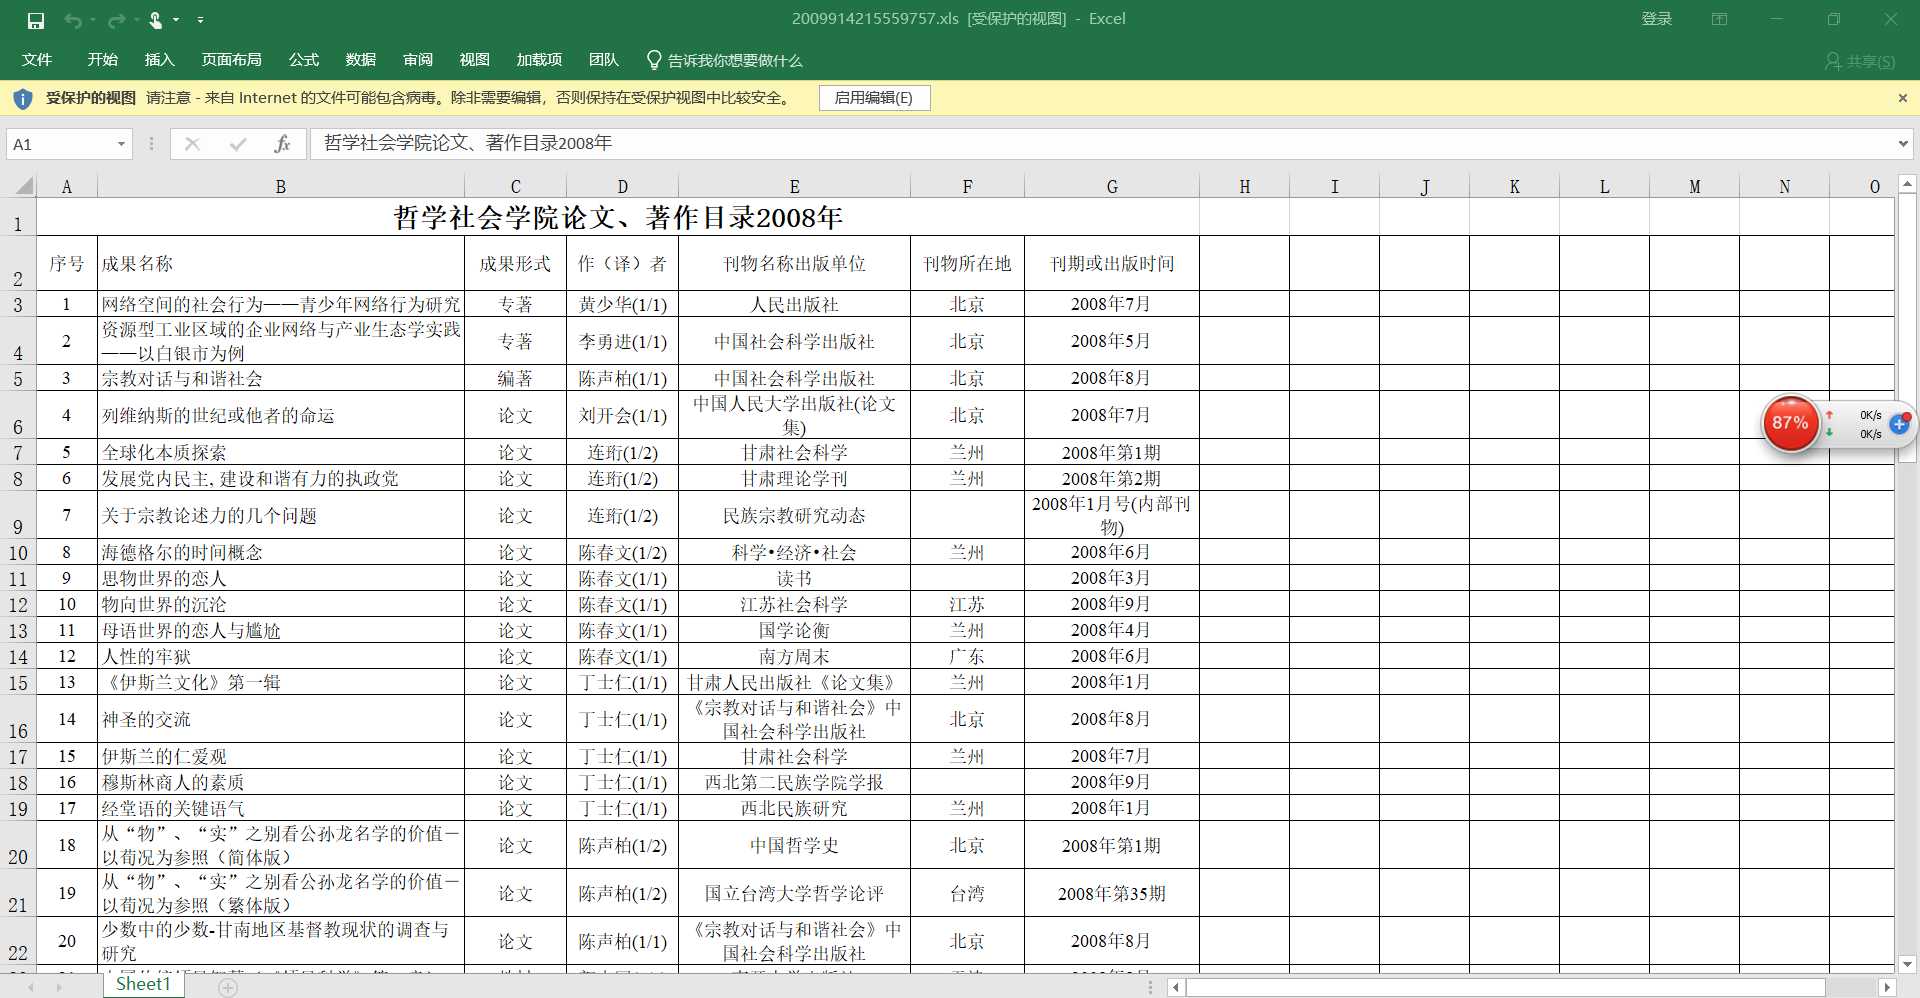Click the formula bar cancel X icon

tap(193, 144)
